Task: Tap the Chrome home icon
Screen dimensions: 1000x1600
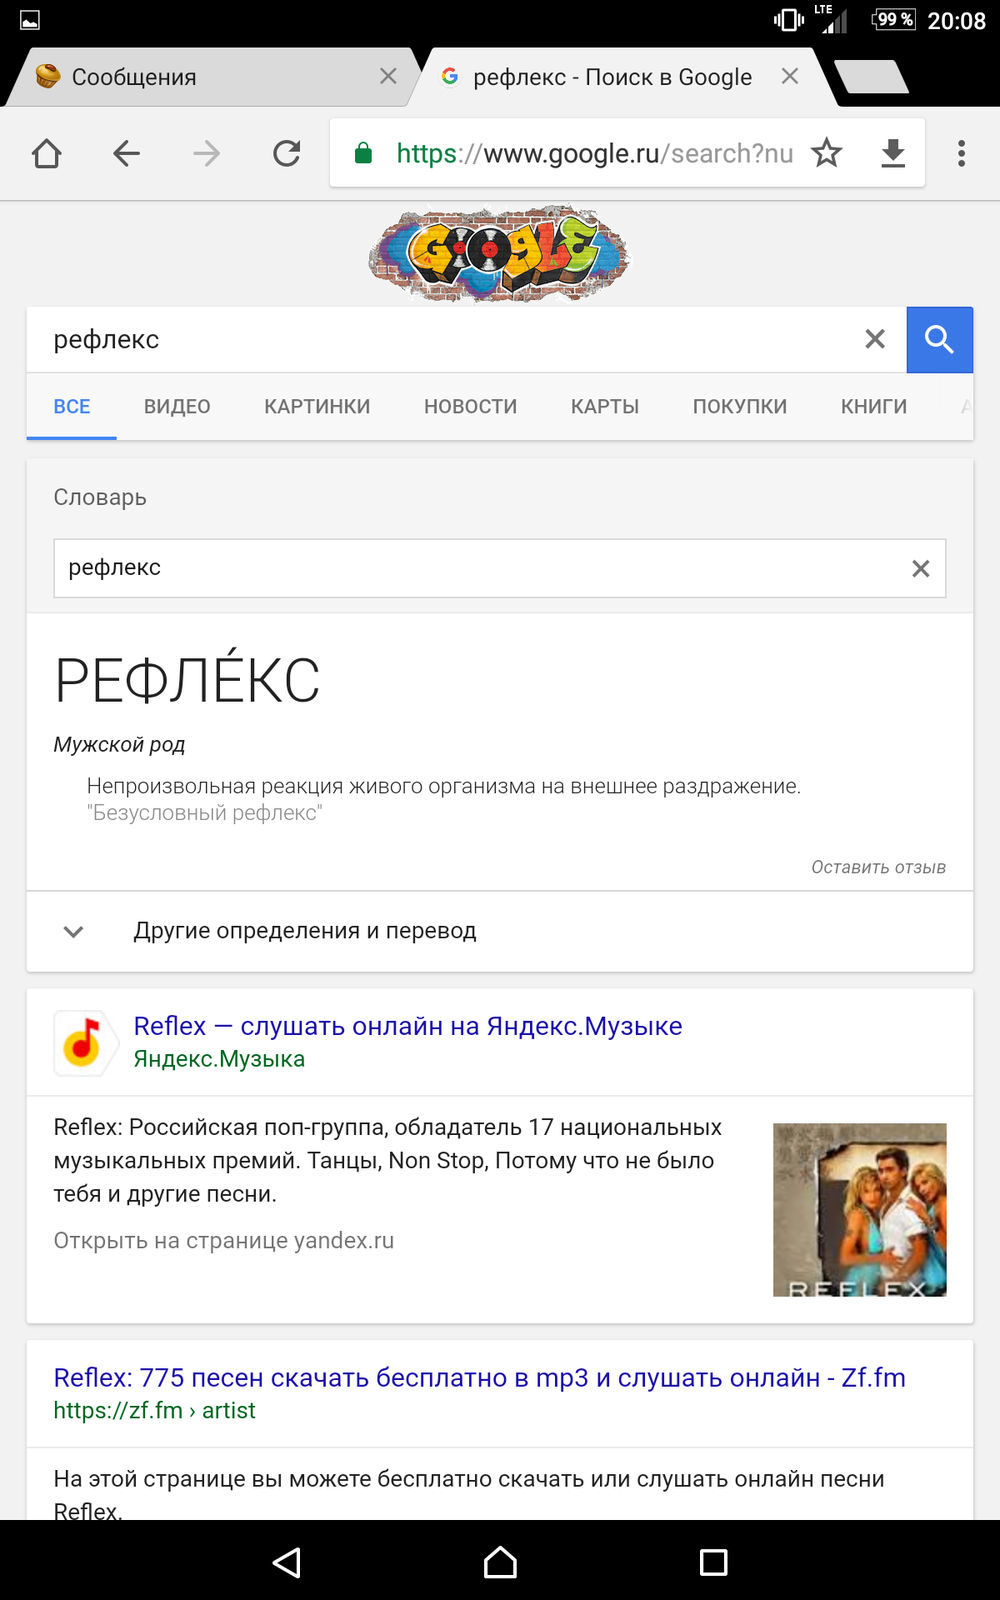Action: 47,153
